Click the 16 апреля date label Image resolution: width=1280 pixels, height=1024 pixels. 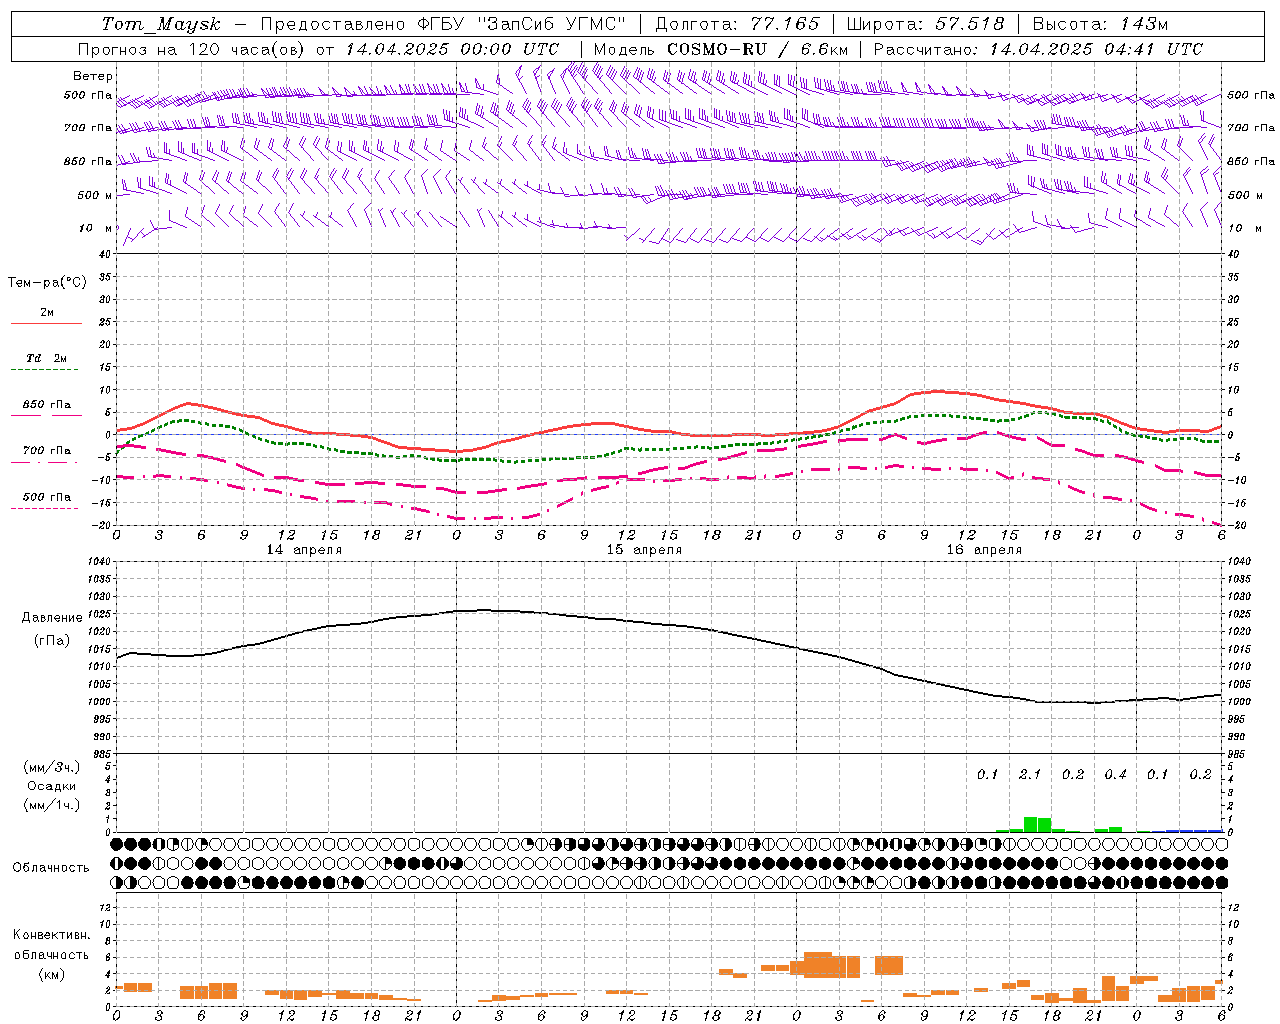pyautogui.click(x=984, y=550)
